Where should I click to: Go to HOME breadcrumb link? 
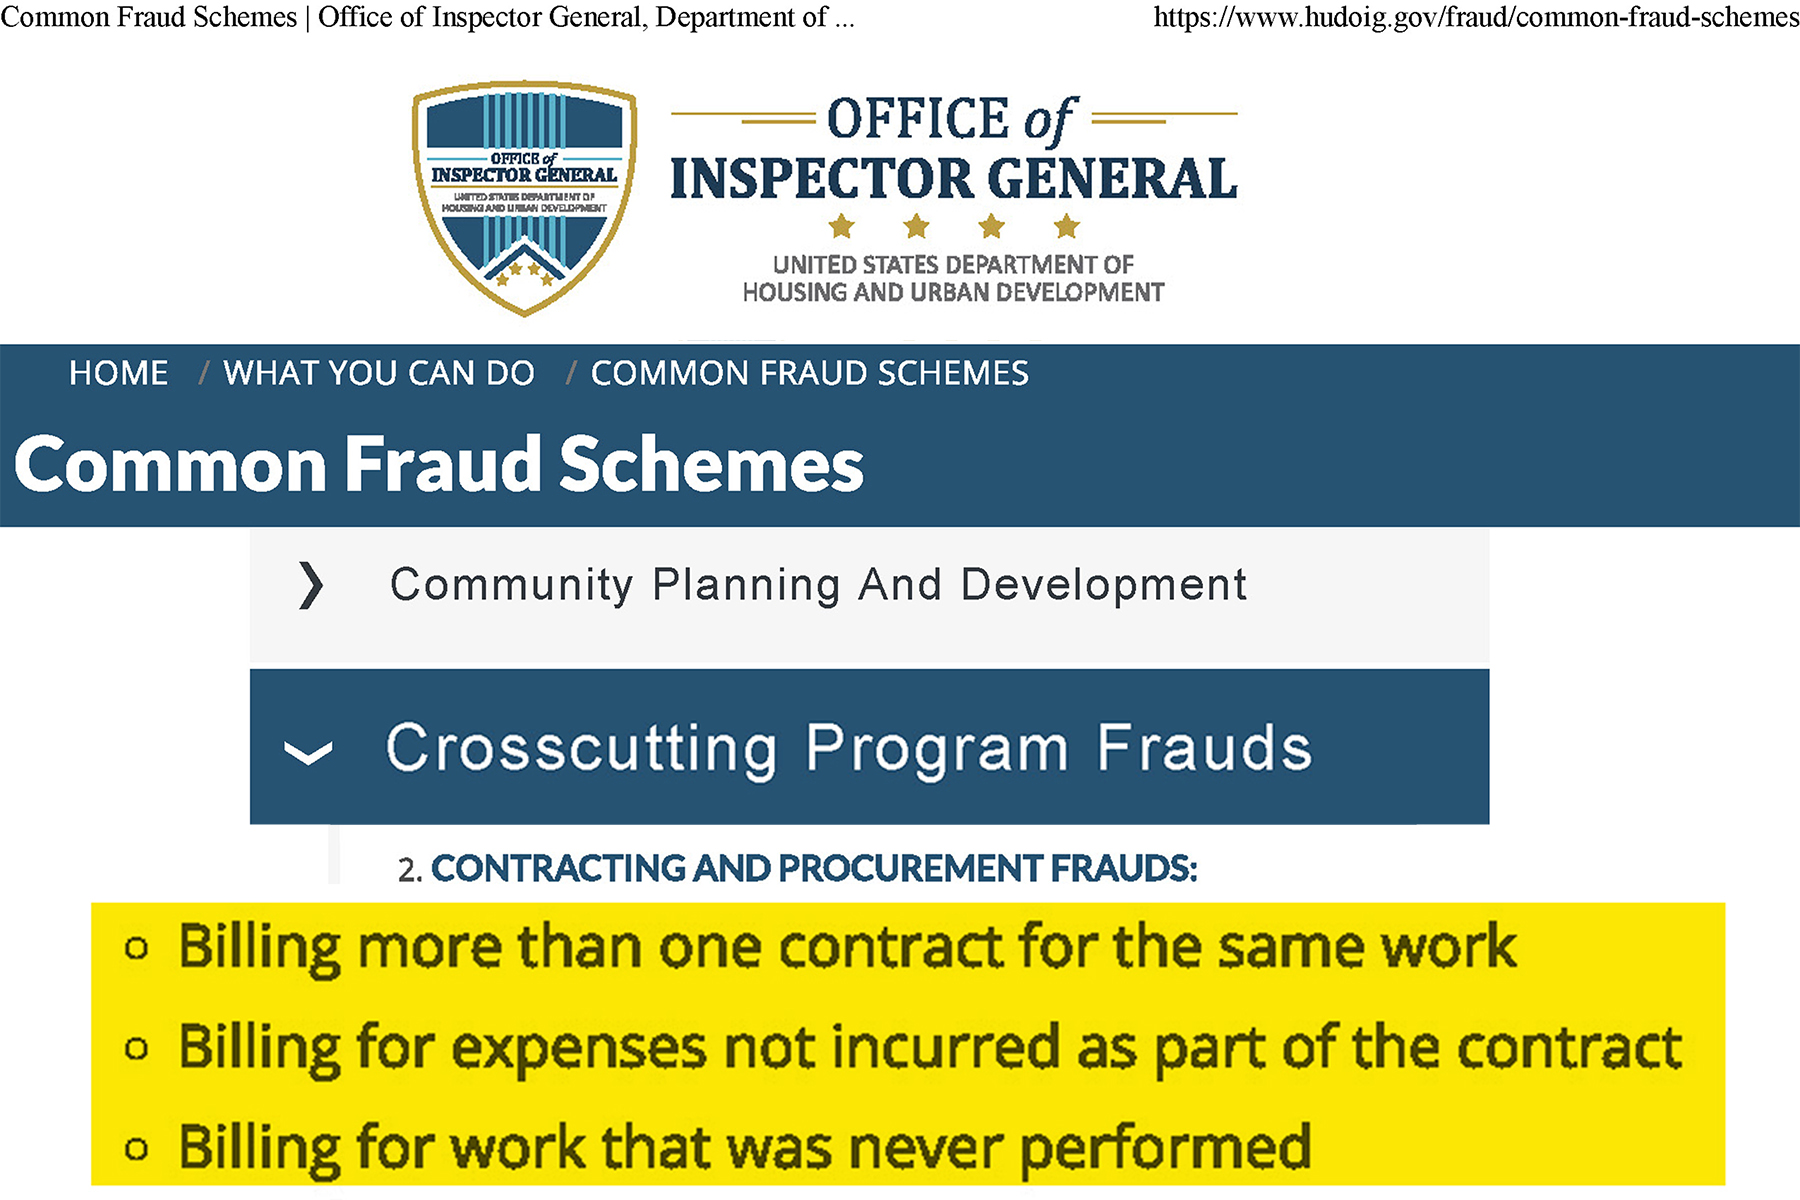pyautogui.click(x=118, y=373)
